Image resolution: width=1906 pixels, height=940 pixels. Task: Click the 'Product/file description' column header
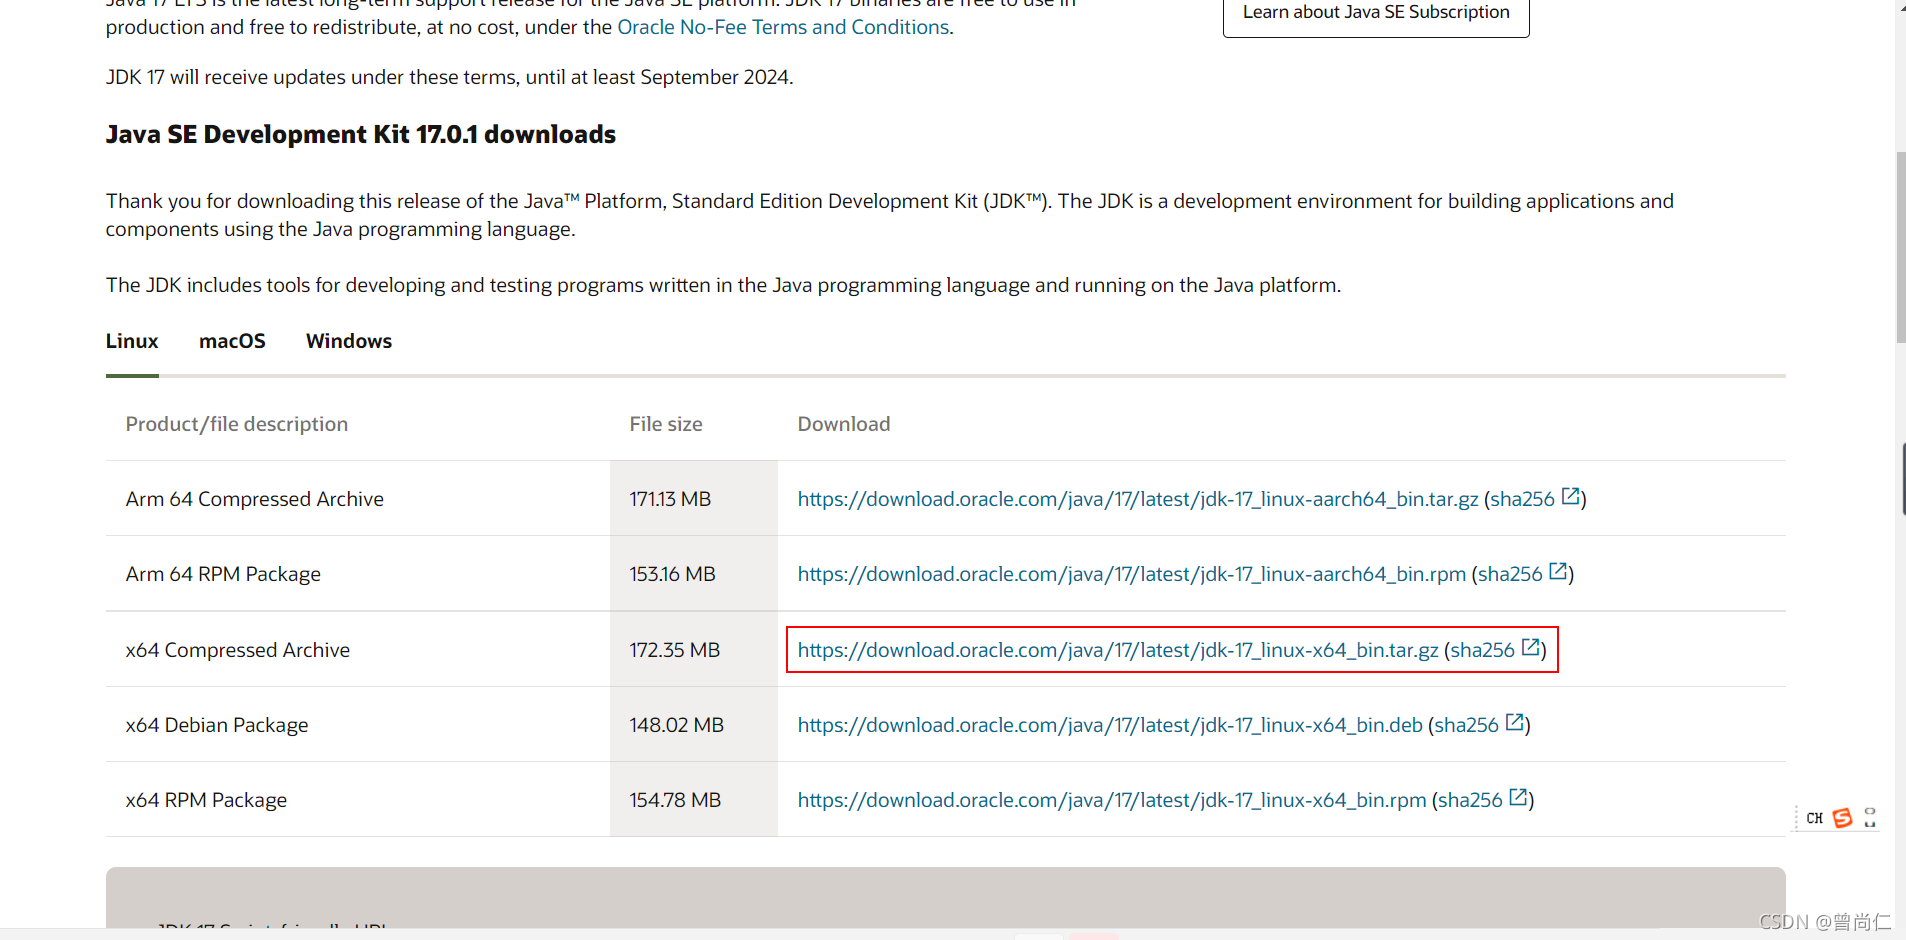coord(237,424)
